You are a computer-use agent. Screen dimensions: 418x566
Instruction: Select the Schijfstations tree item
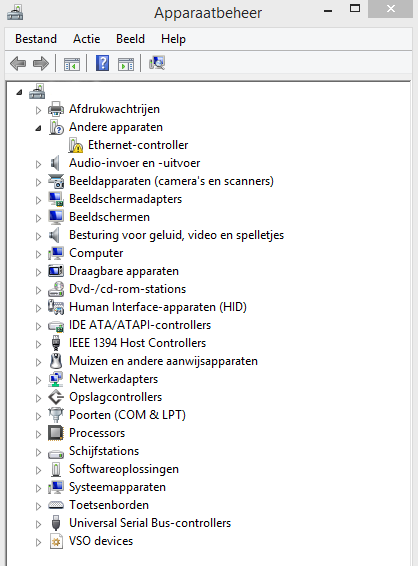[x=104, y=451]
